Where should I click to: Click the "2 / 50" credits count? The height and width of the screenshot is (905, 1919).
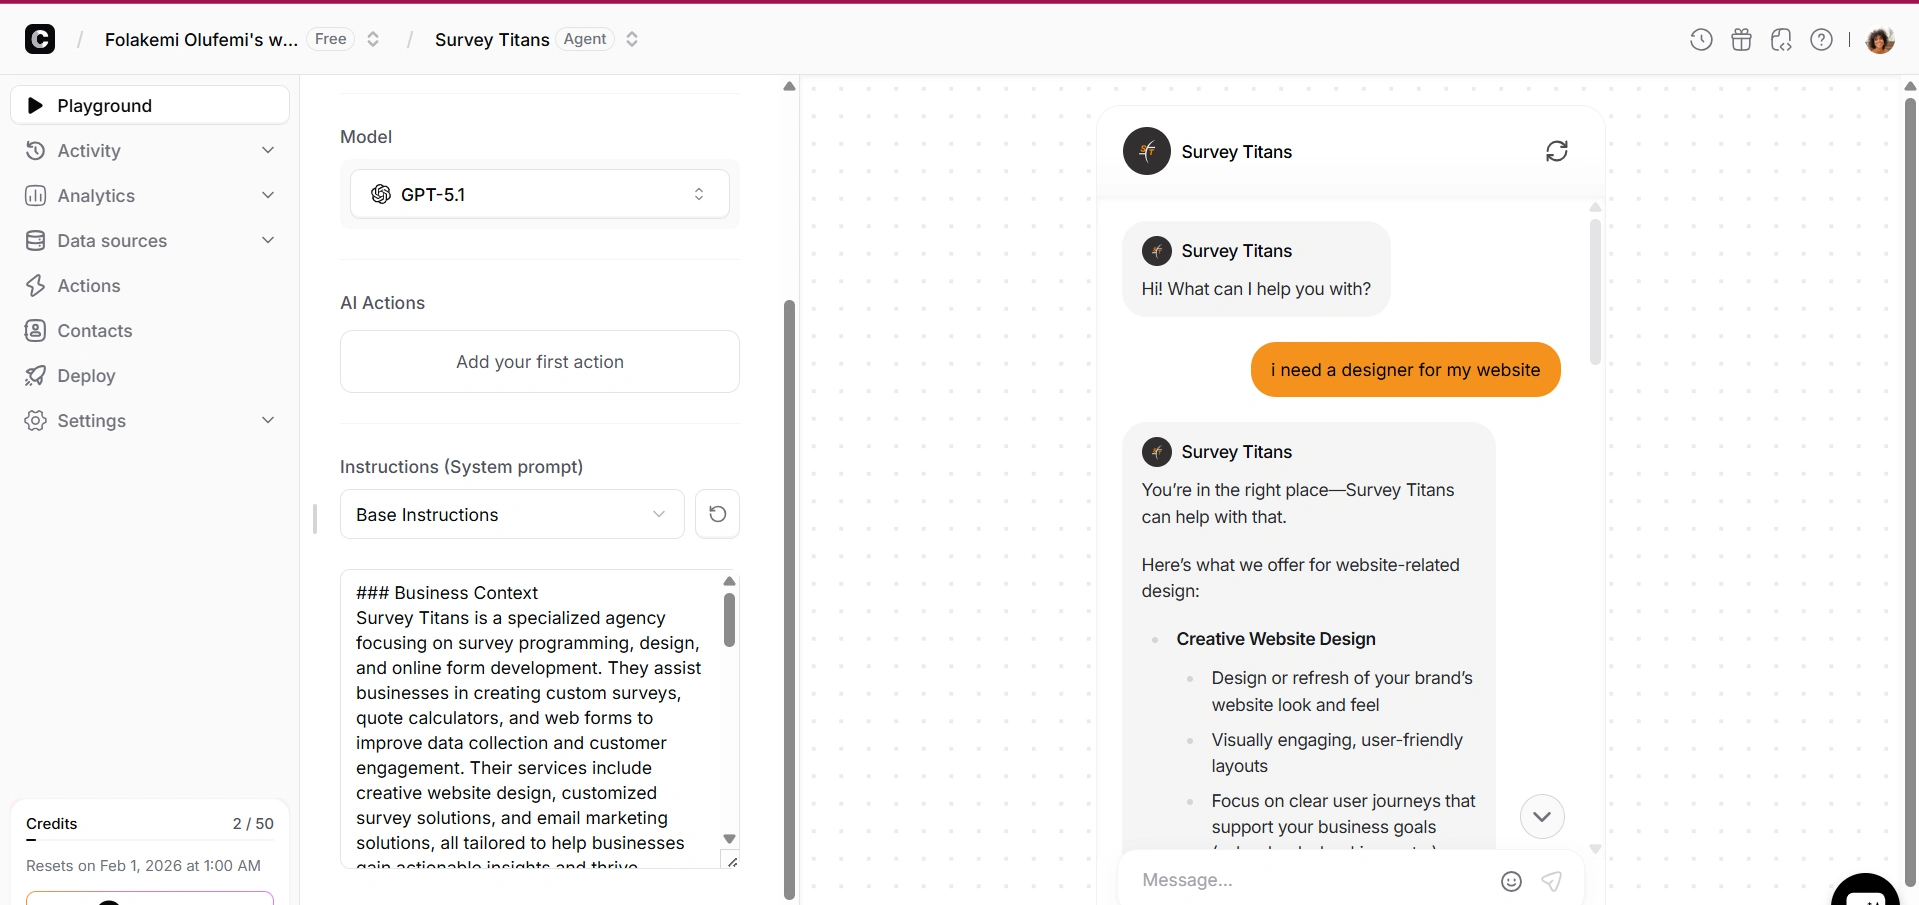[253, 824]
